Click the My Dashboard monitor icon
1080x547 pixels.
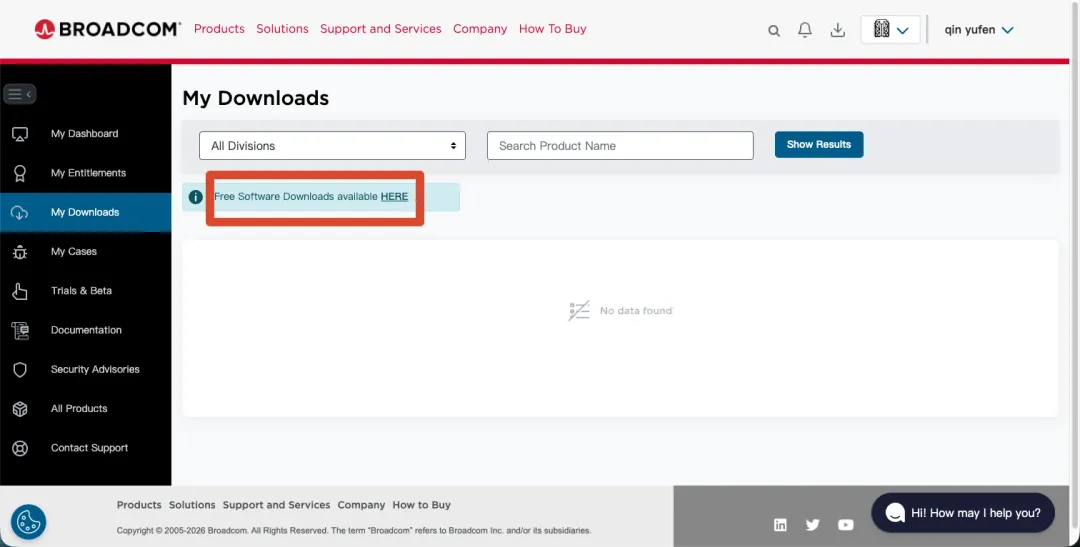point(20,134)
